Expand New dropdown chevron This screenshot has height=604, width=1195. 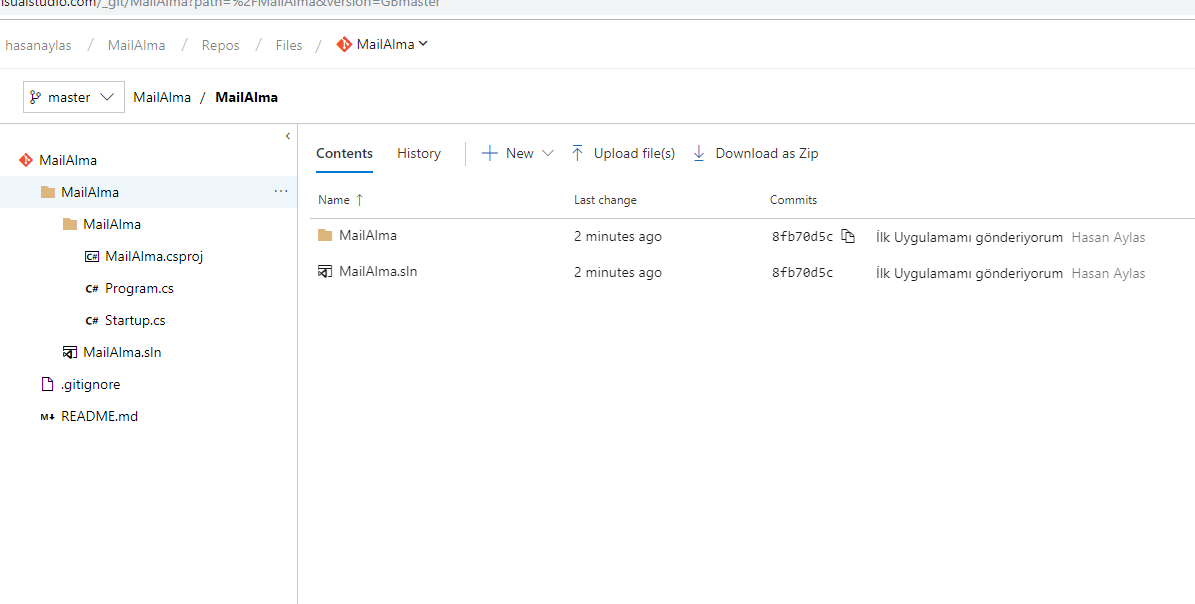(x=547, y=153)
